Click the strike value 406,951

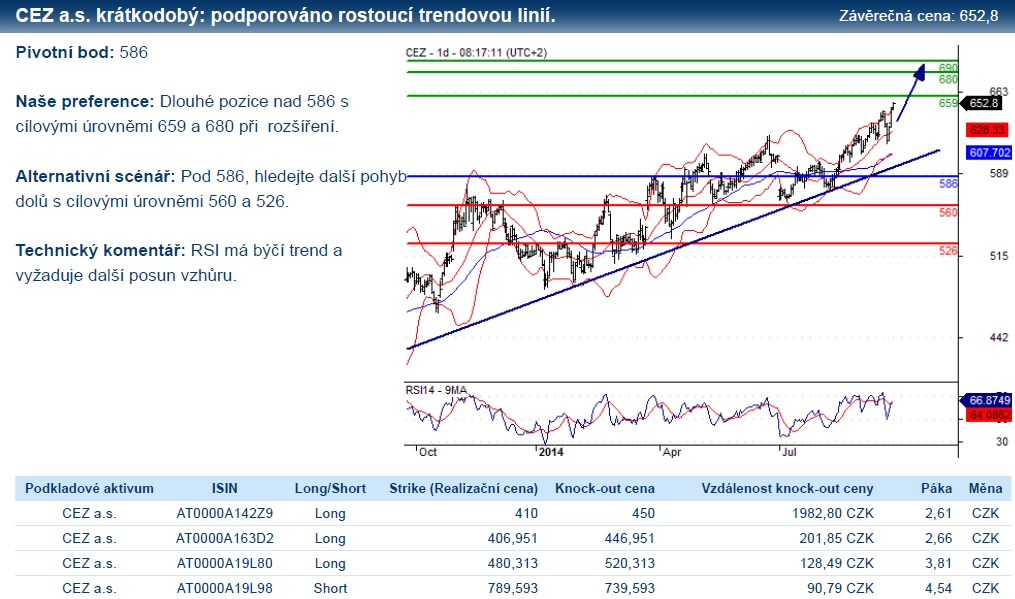[513, 539]
